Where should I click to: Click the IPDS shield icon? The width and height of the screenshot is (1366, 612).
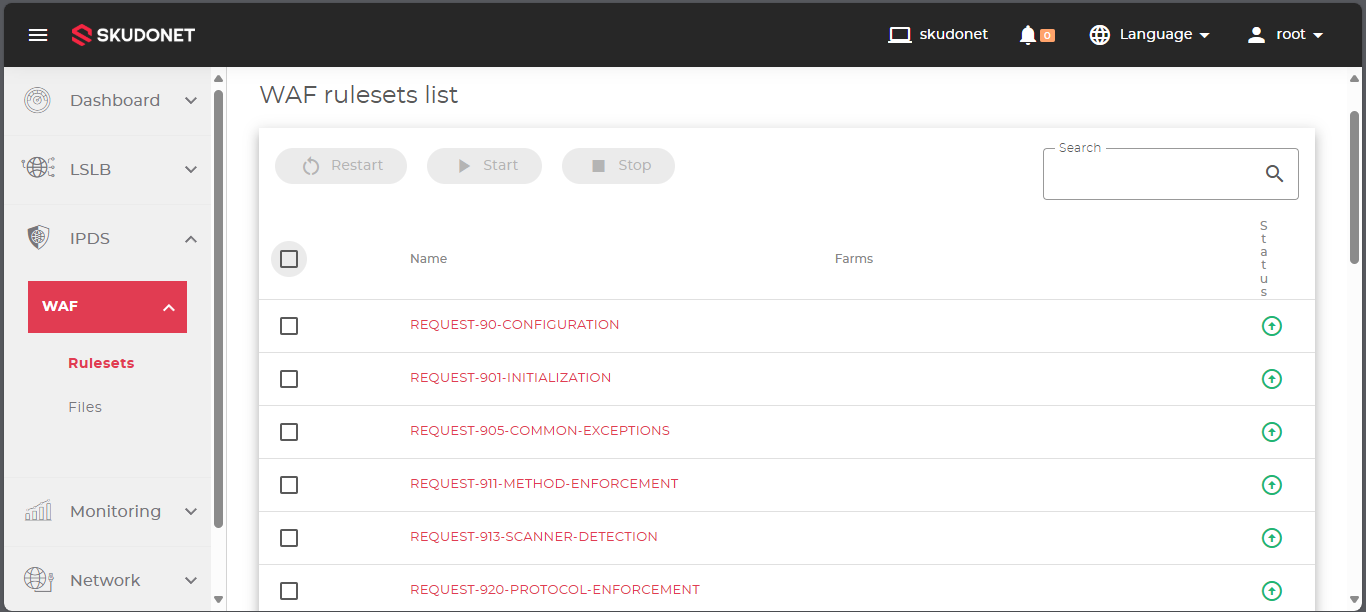(37, 238)
